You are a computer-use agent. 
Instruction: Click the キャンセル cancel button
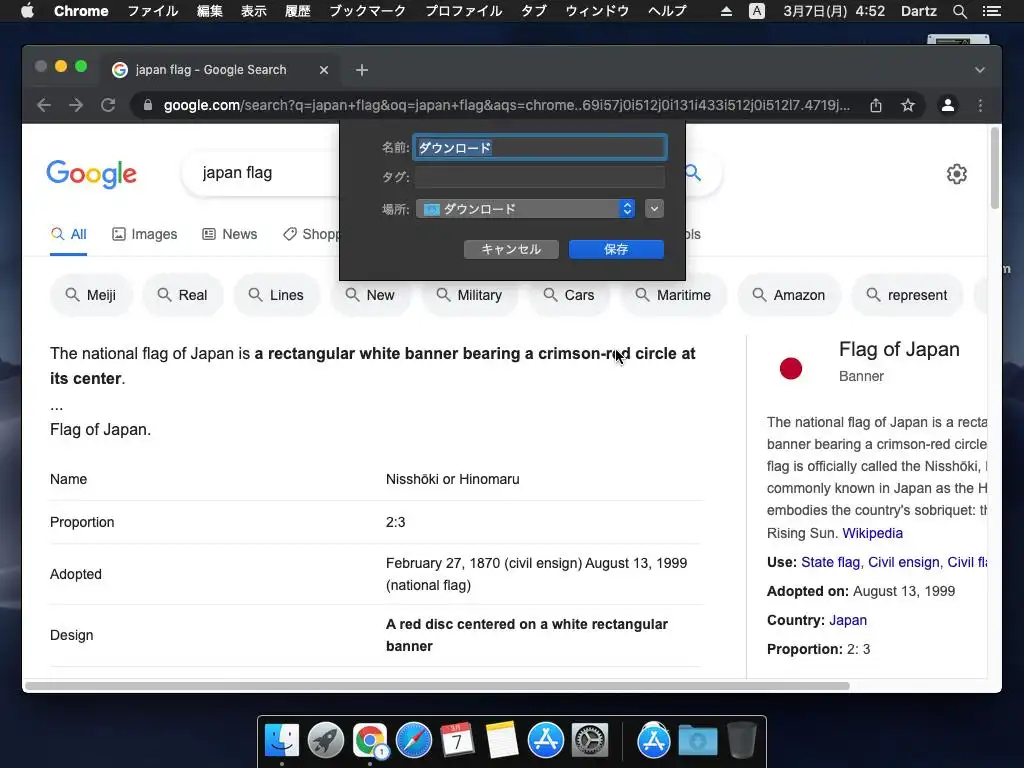[x=511, y=249]
